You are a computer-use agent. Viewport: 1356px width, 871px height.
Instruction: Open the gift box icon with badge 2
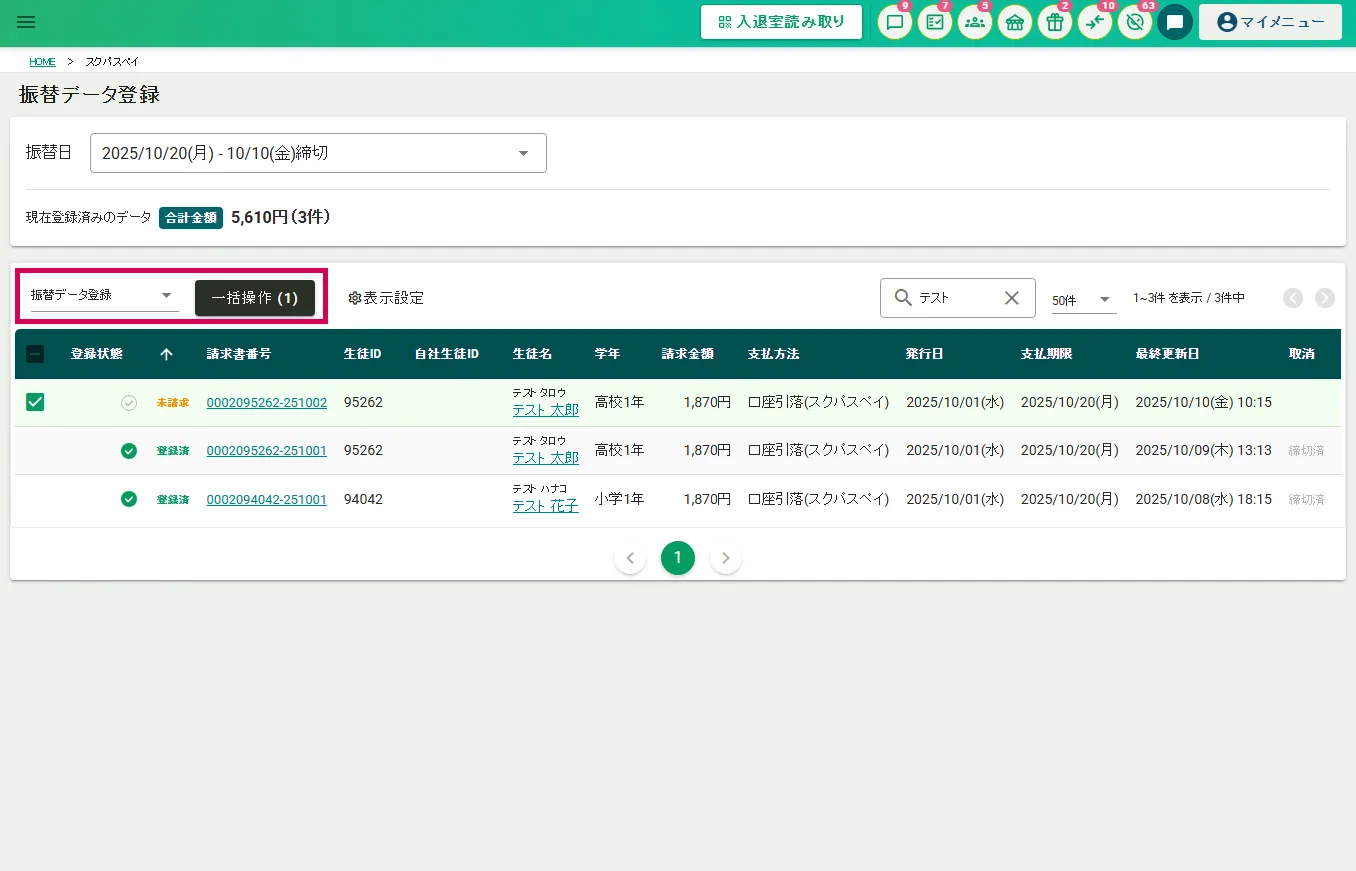[1055, 22]
